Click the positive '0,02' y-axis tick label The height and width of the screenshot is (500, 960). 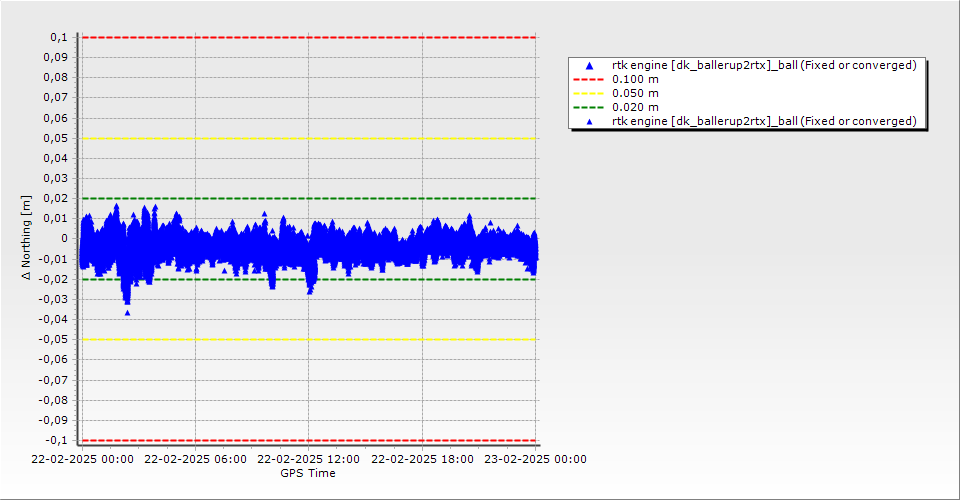click(x=56, y=199)
